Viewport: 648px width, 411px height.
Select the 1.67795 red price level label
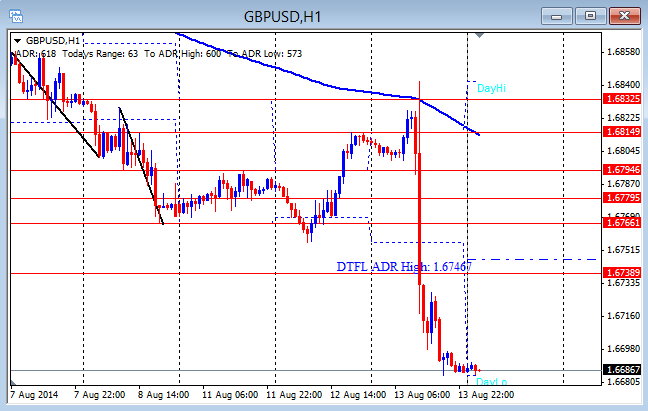coord(623,198)
